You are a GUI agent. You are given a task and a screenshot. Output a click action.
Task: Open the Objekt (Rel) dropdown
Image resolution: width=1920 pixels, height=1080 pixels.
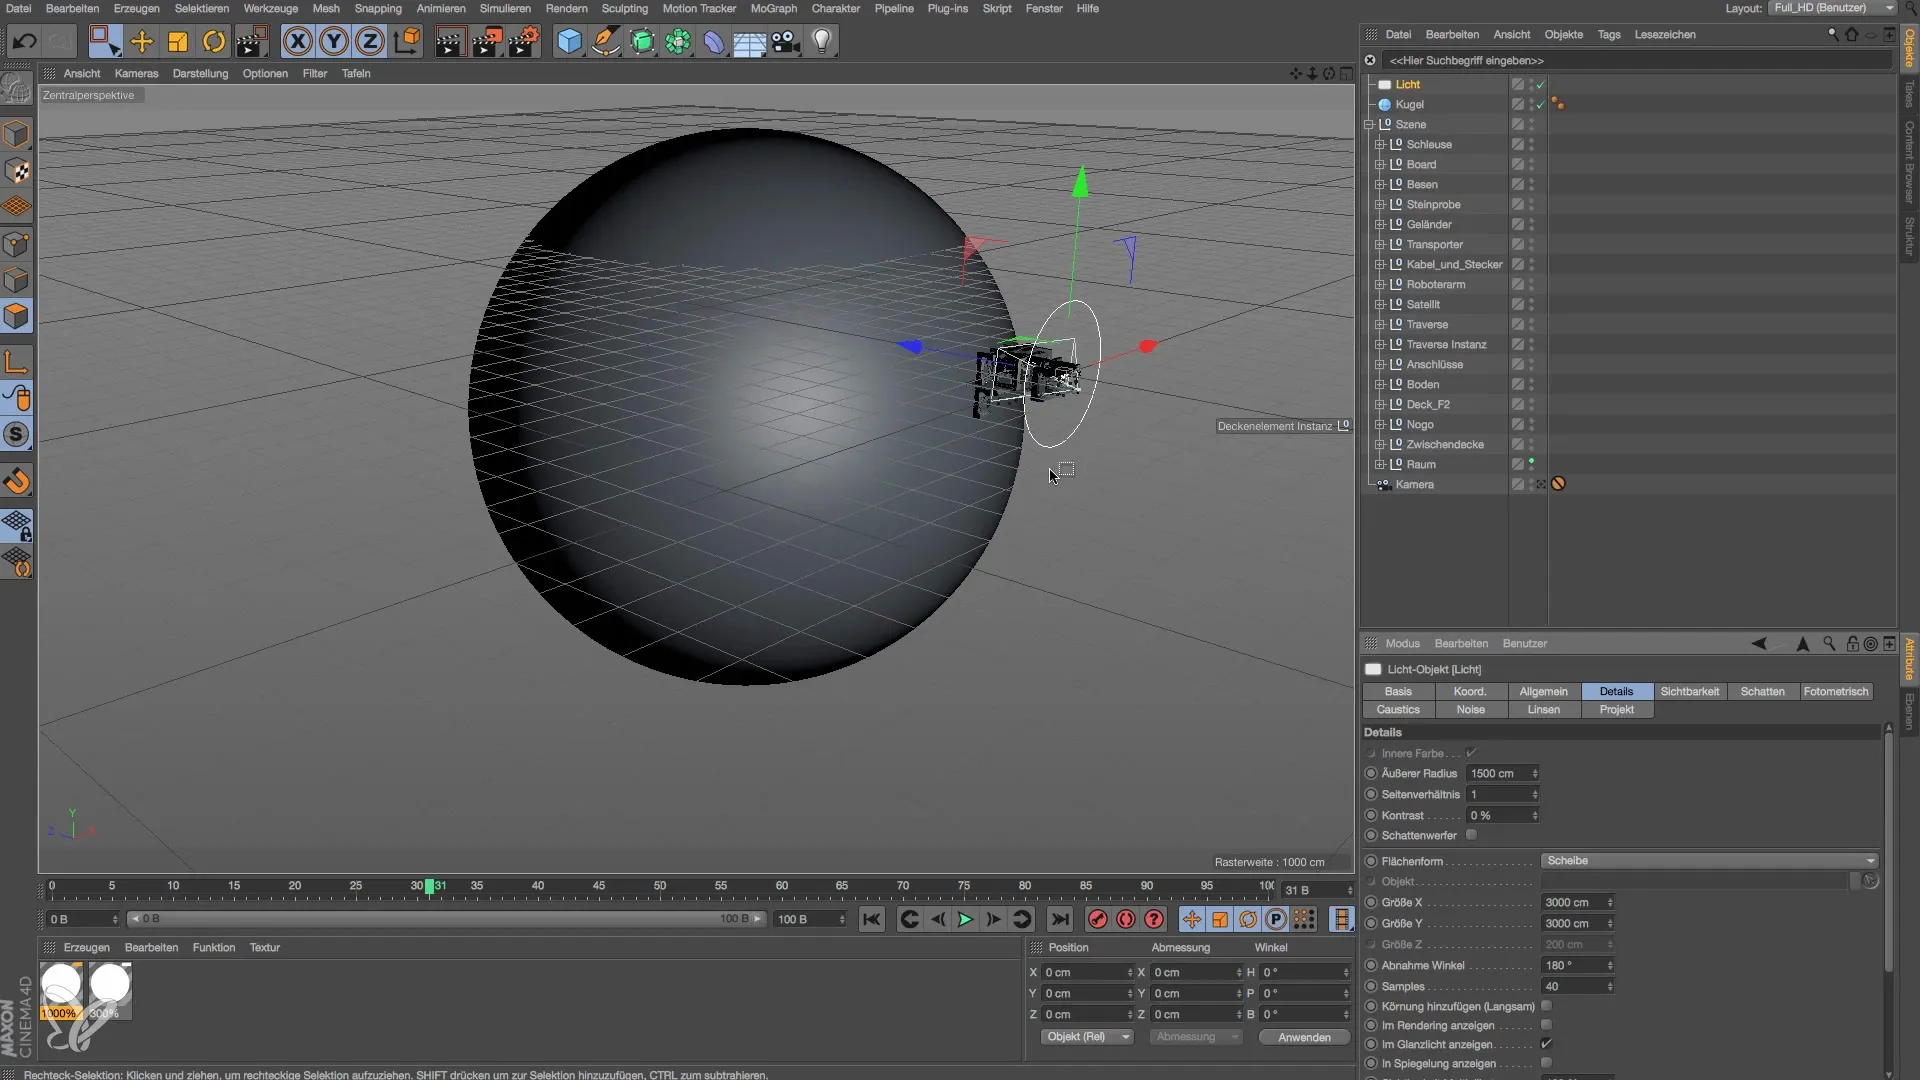click(1086, 1037)
